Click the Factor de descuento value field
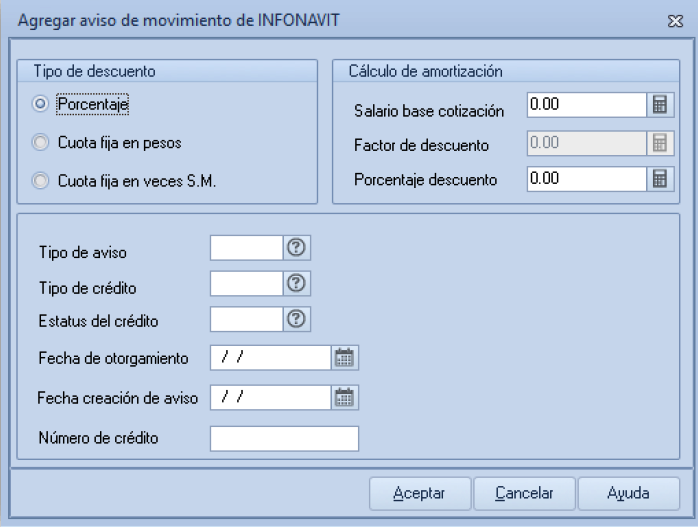This screenshot has height=527, width=698. tap(587, 143)
